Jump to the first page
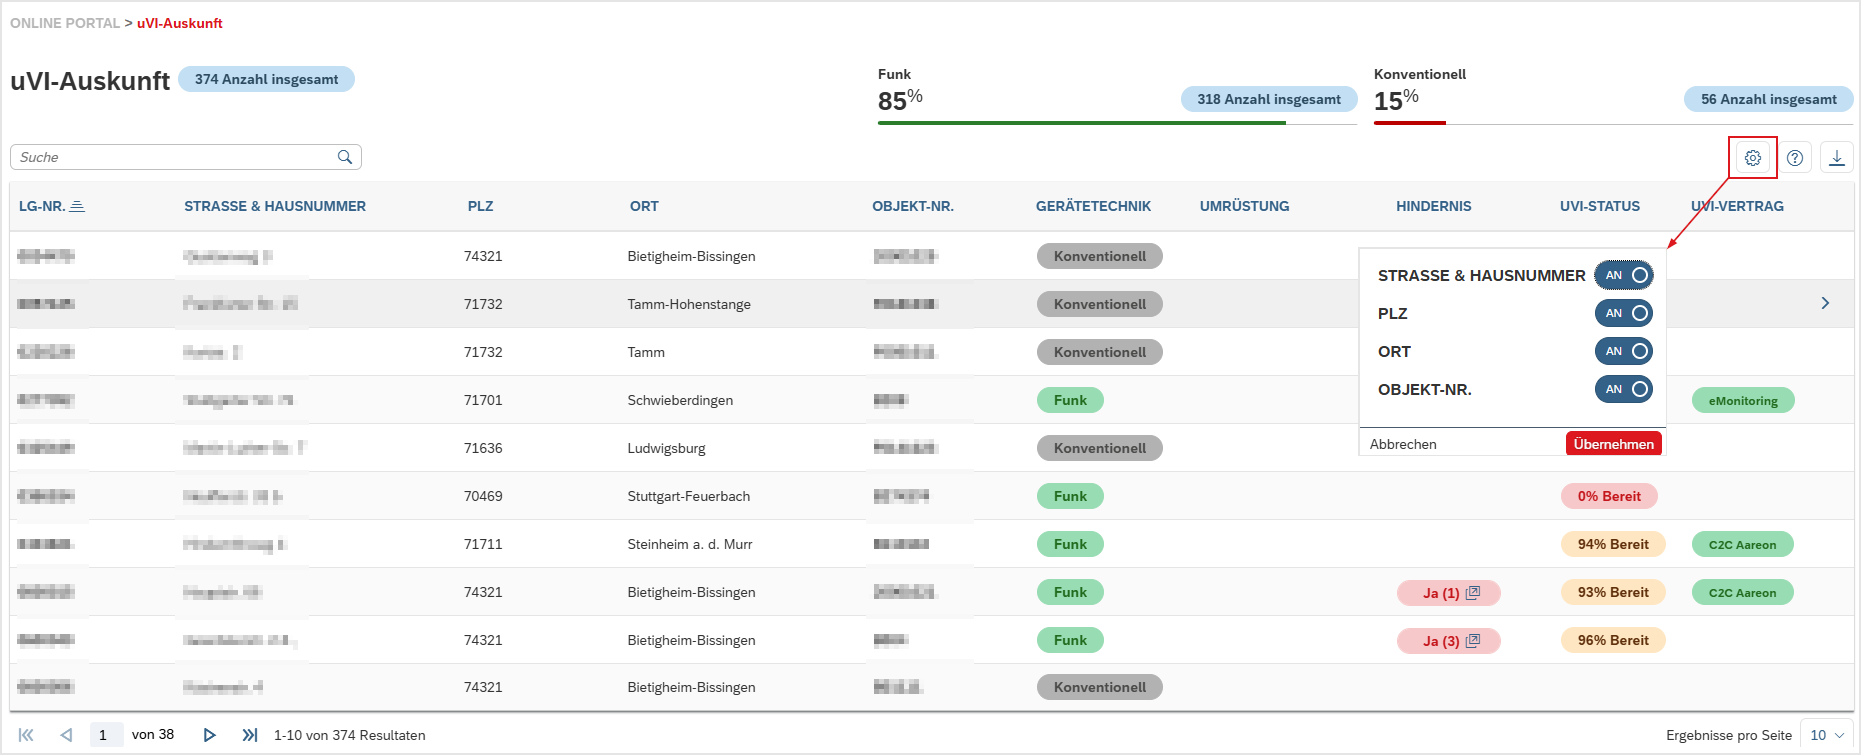Viewport: 1861px width, 756px height. [26, 735]
